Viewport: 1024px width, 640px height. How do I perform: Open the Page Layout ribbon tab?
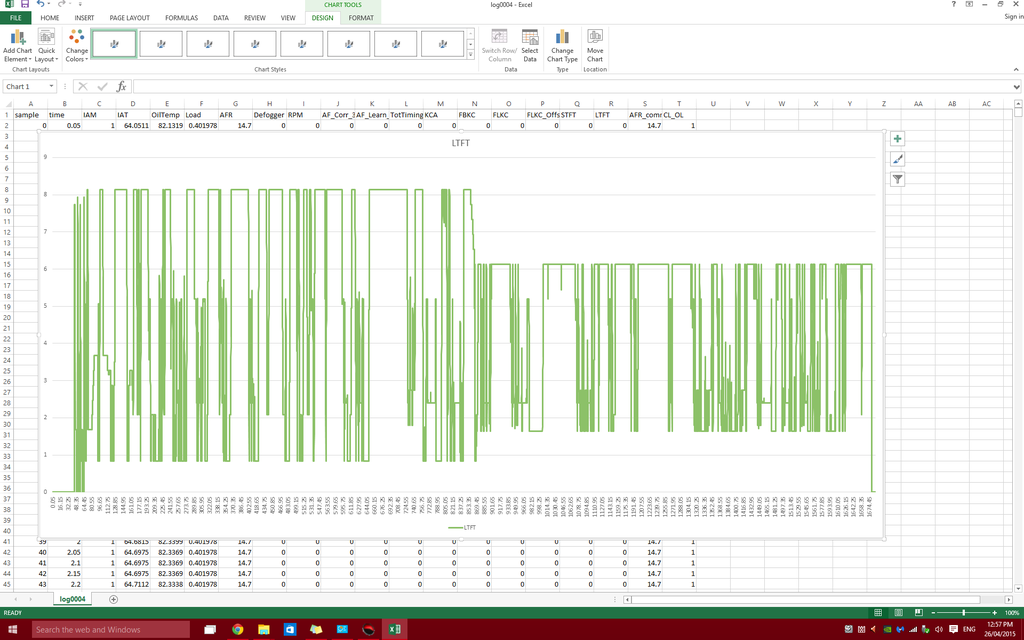(129, 18)
